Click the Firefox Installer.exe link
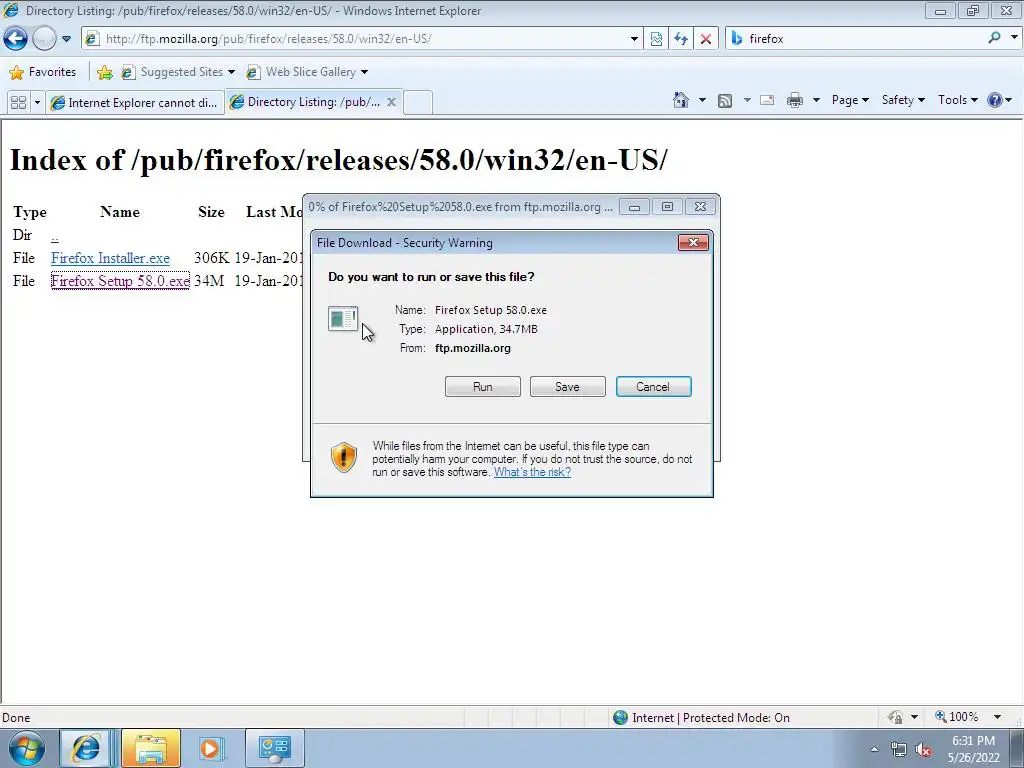 [x=110, y=258]
